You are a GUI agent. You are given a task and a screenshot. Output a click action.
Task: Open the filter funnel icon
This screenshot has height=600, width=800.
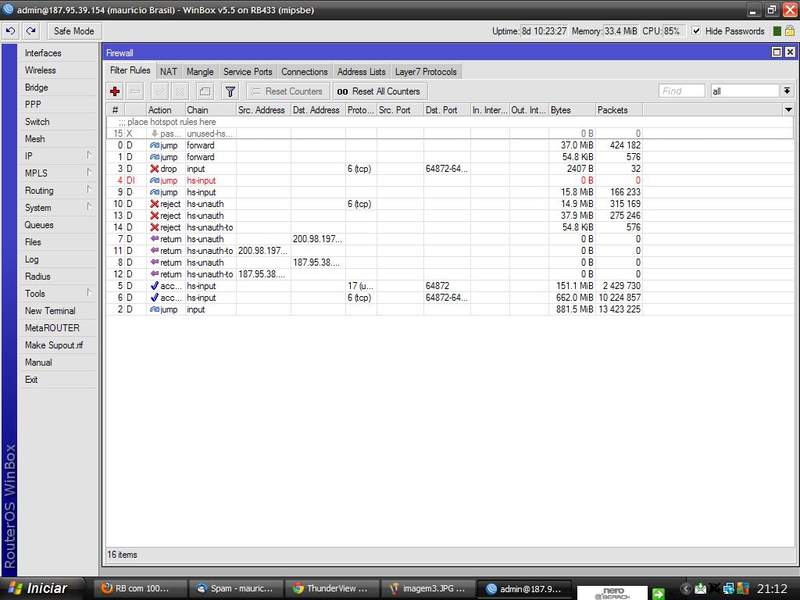pos(230,91)
